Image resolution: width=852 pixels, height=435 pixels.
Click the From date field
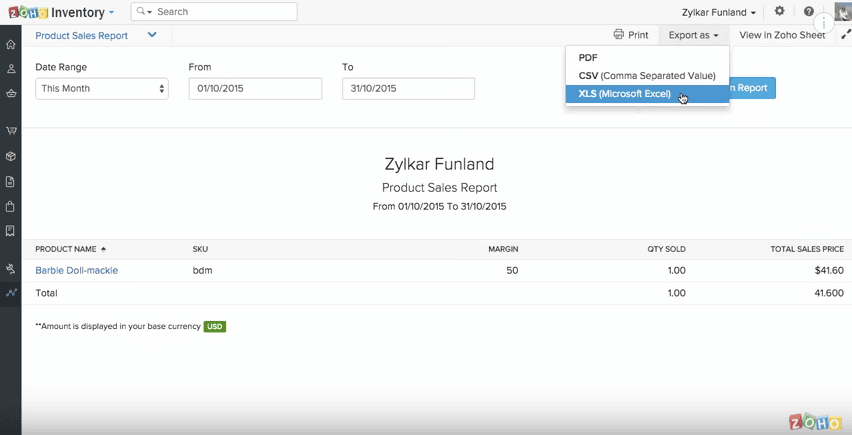pyautogui.click(x=254, y=88)
